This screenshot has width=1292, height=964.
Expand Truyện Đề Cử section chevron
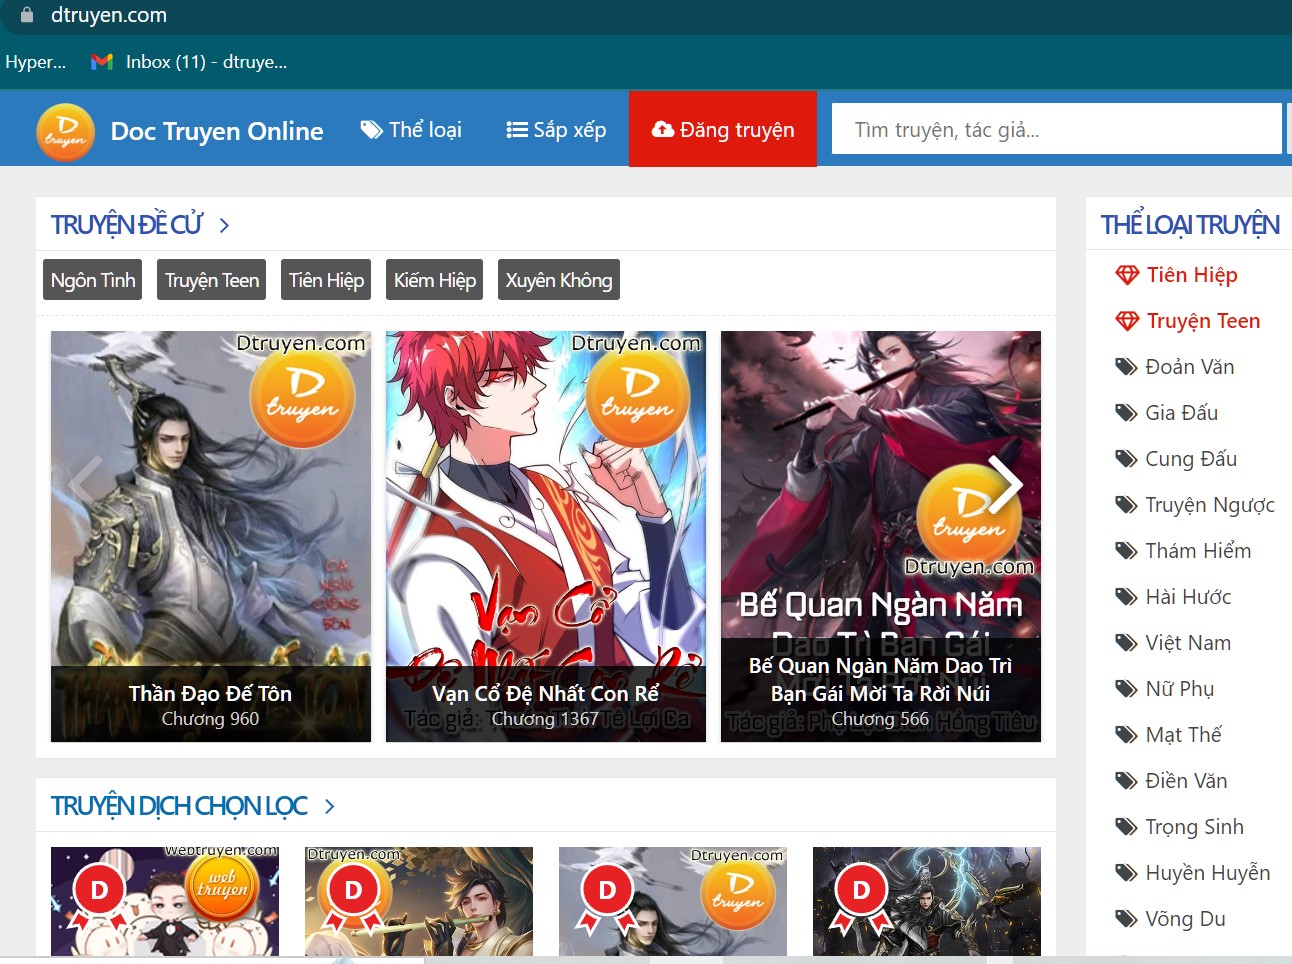point(224,226)
